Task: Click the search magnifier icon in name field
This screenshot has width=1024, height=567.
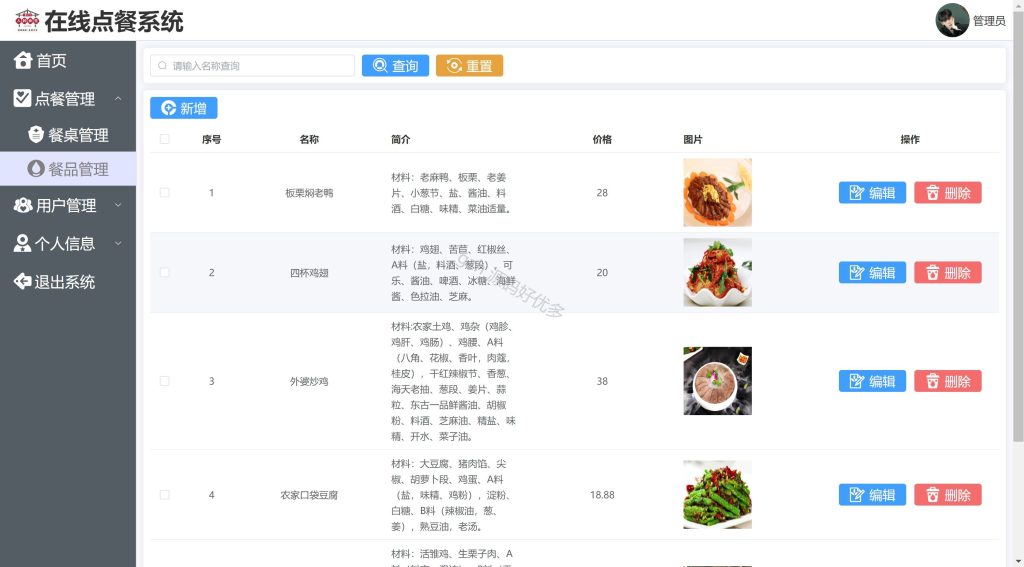Action: [x=163, y=65]
